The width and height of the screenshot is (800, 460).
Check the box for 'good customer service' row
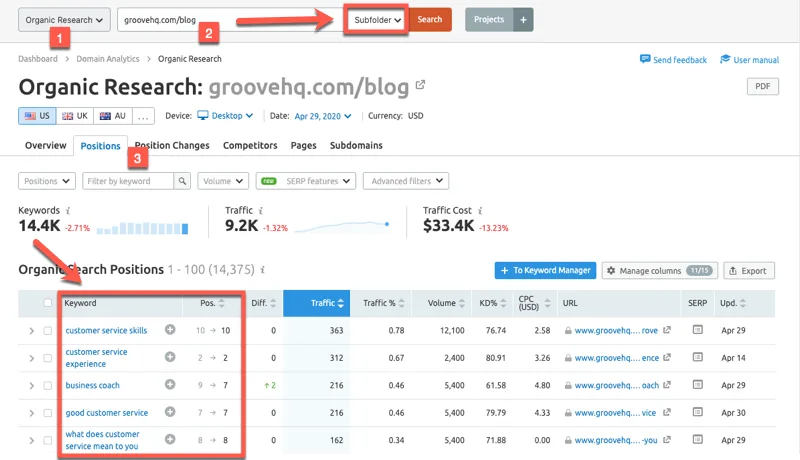47,413
